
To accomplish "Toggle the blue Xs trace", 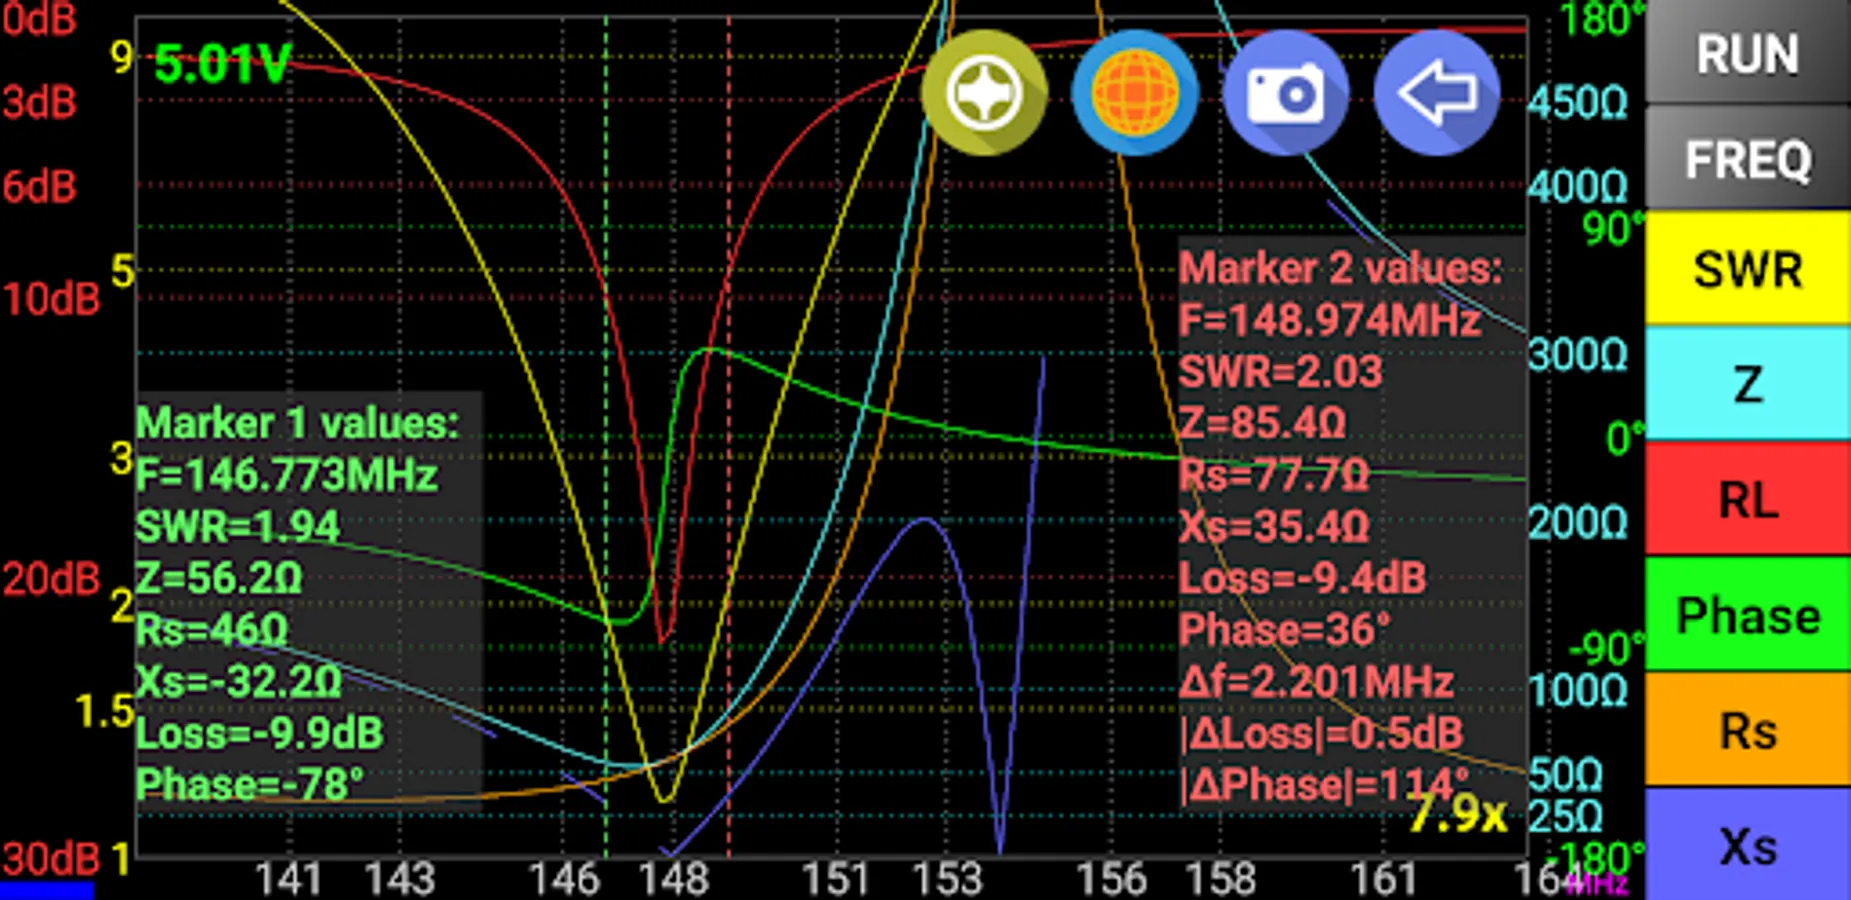I will coord(1748,845).
